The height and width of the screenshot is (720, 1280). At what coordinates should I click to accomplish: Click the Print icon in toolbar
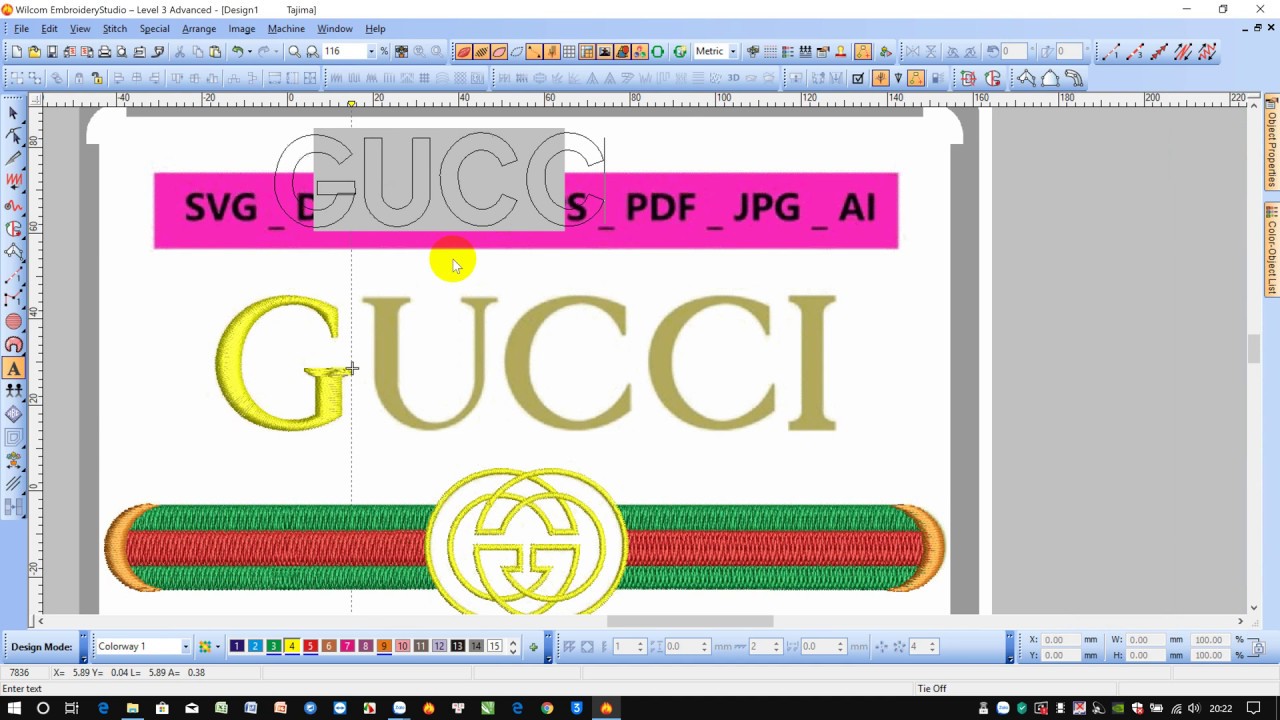[x=104, y=52]
